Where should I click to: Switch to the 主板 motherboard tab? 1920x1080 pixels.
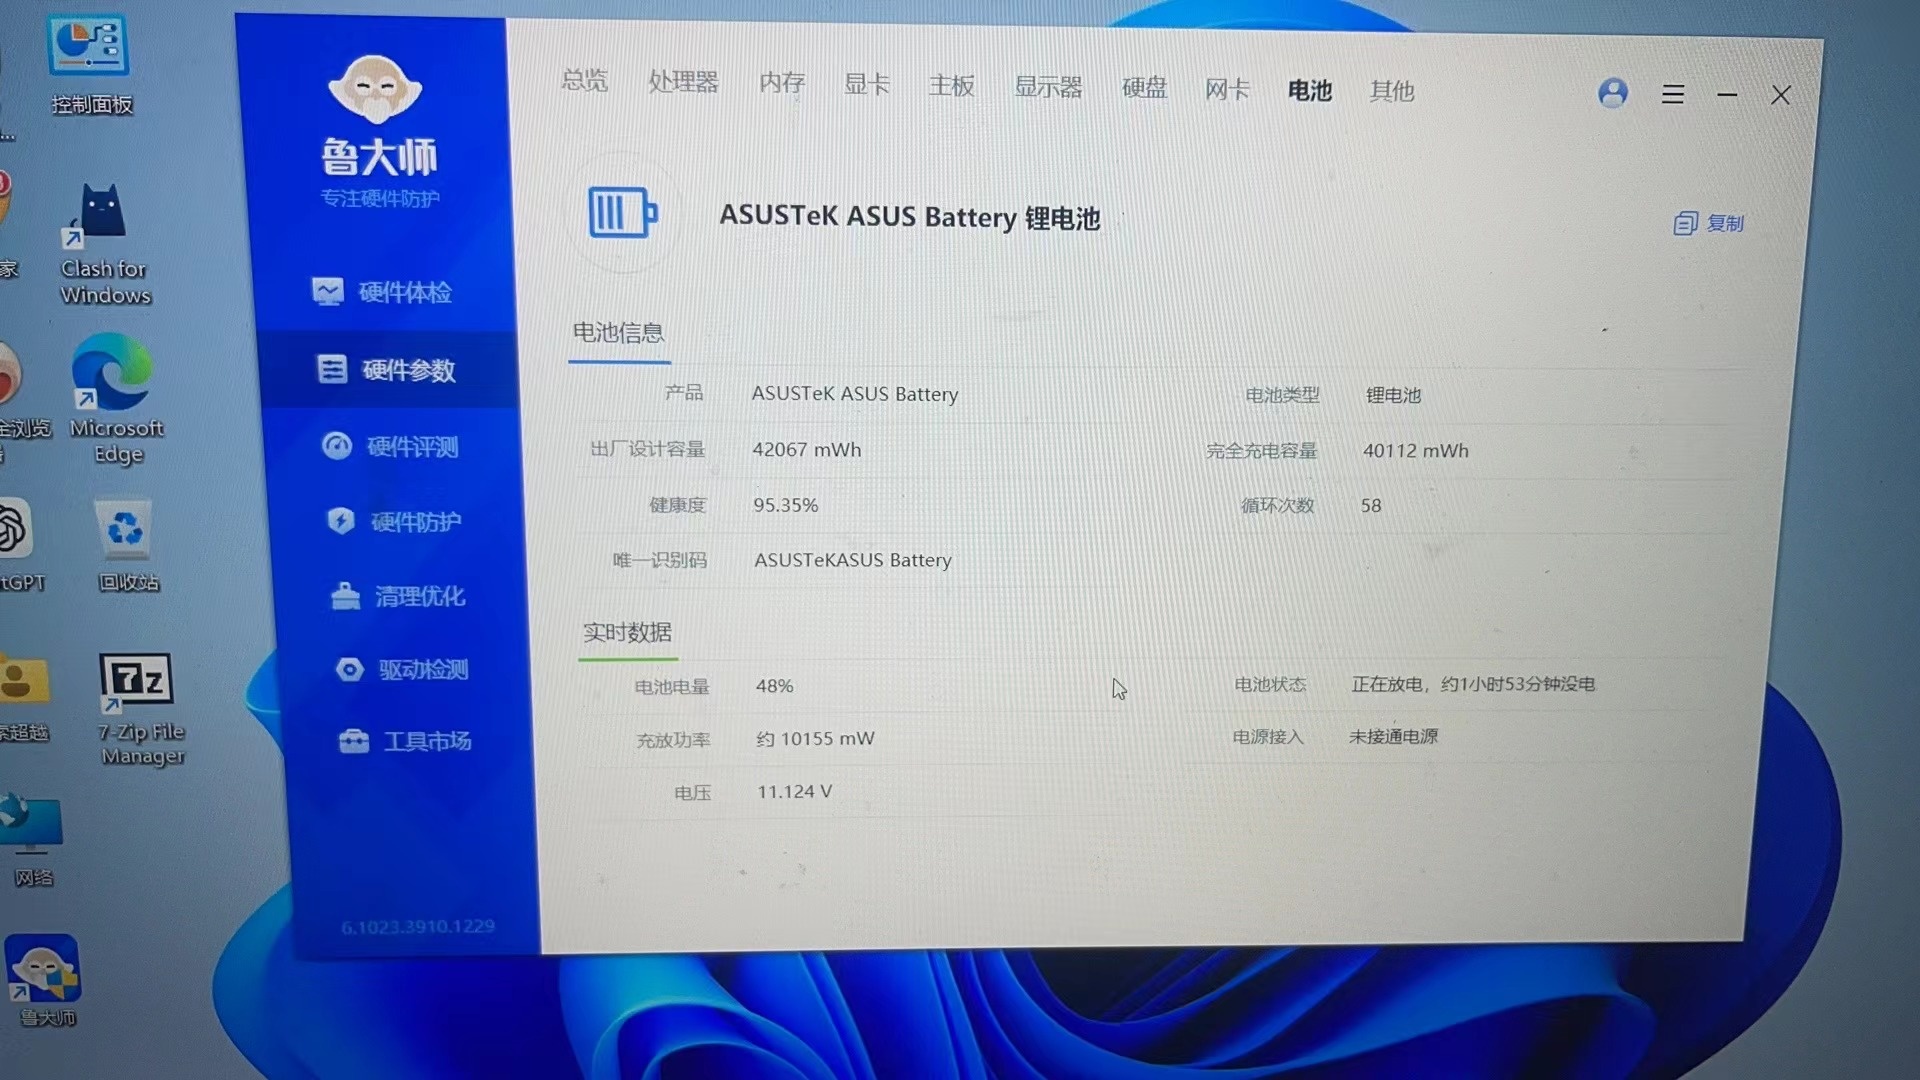pyautogui.click(x=951, y=86)
